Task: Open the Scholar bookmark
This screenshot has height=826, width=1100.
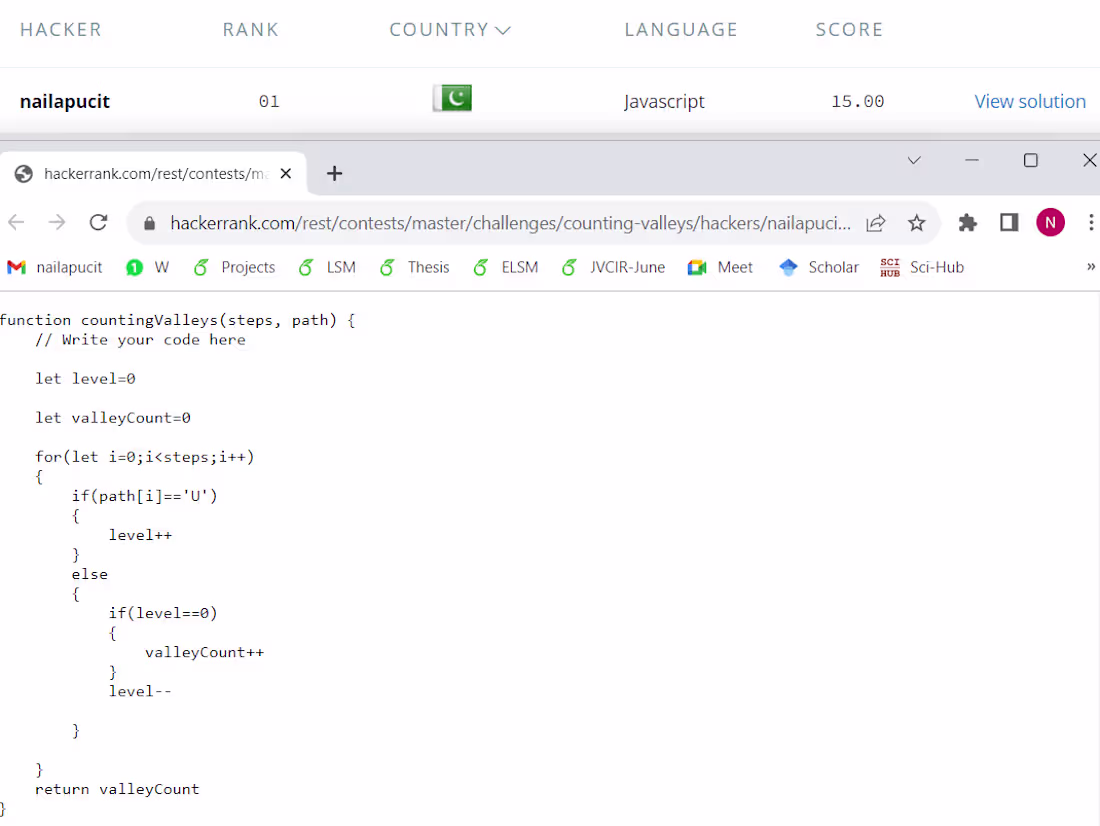Action: pos(818,267)
